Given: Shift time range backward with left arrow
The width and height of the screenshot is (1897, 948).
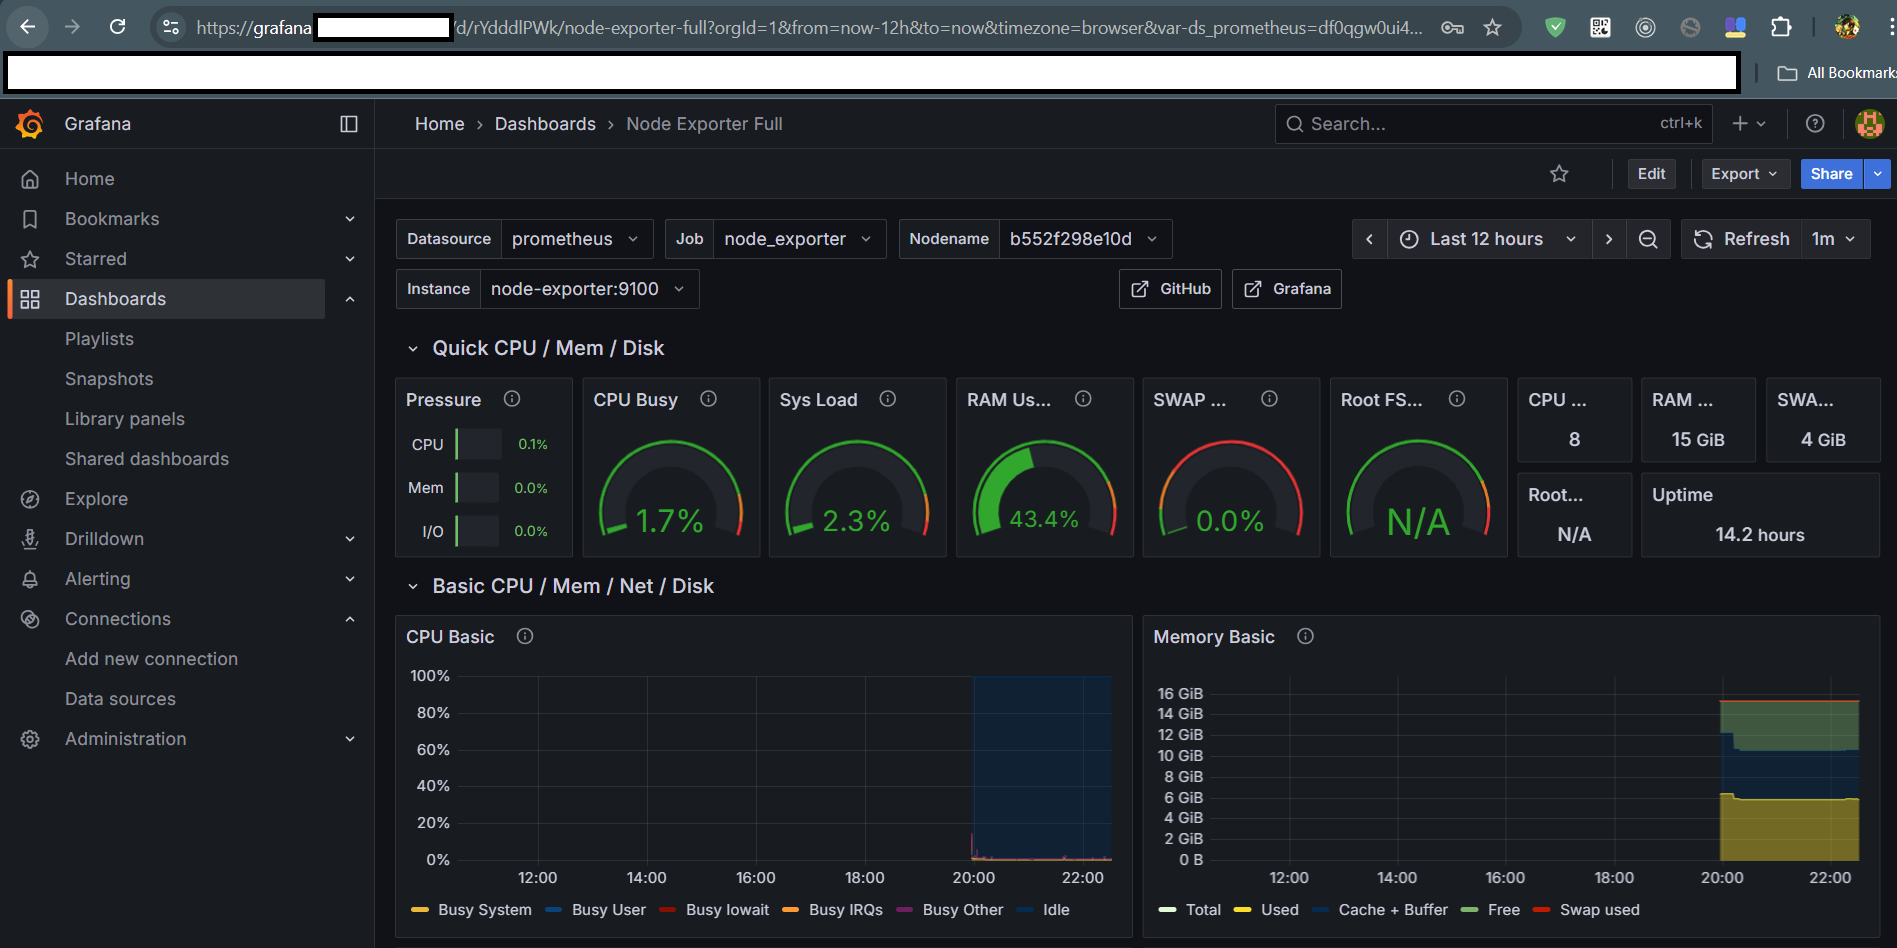Looking at the screenshot, I should coord(1369,239).
